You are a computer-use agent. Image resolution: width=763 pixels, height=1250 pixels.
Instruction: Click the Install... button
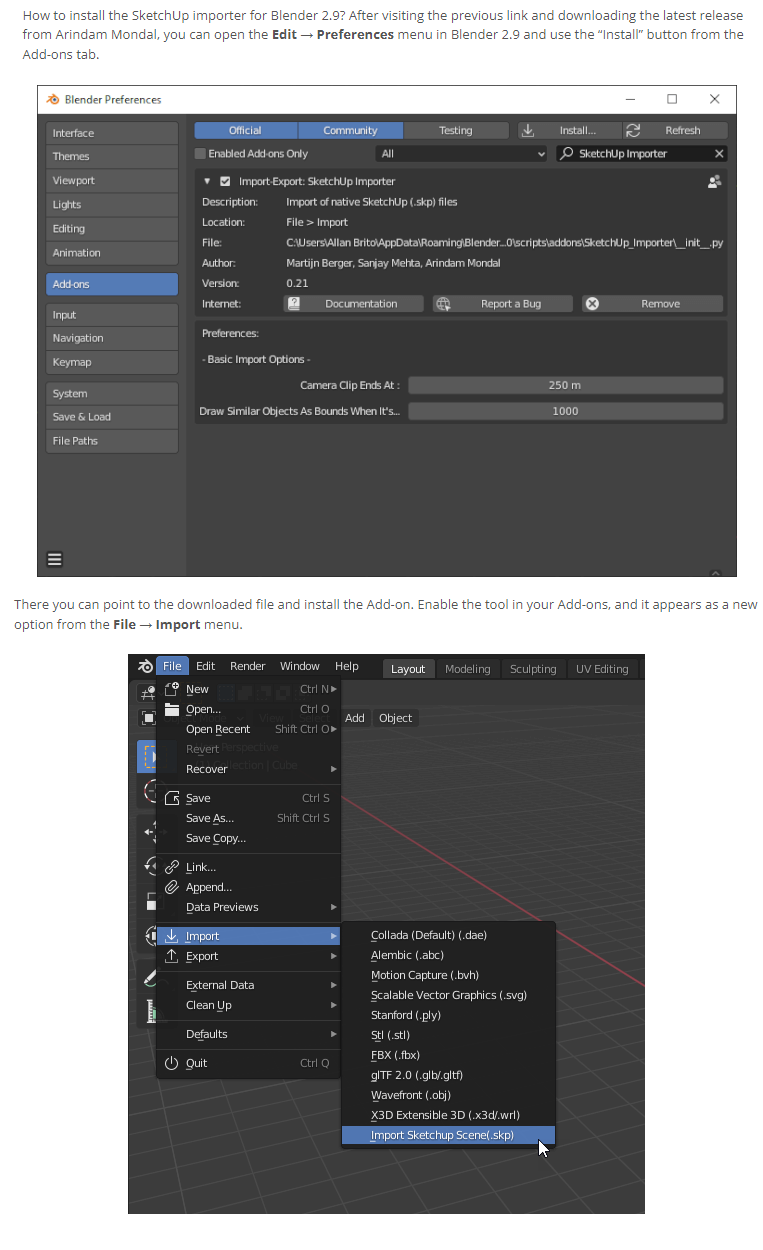(x=568, y=130)
